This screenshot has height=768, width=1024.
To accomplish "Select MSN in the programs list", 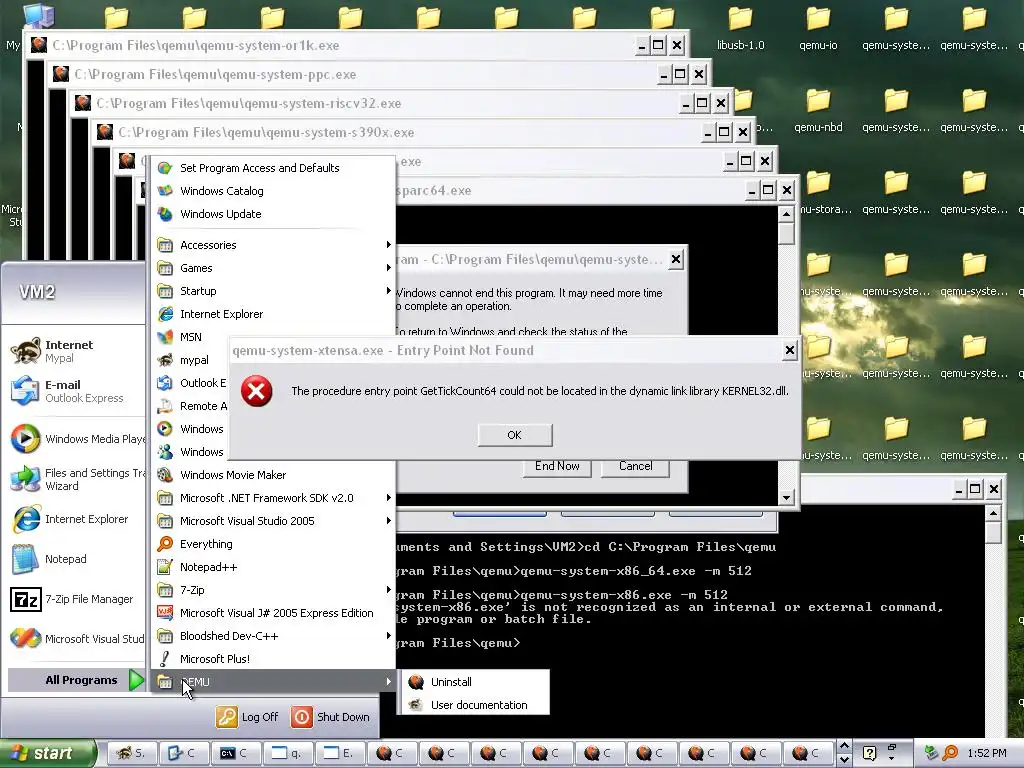I will point(191,337).
